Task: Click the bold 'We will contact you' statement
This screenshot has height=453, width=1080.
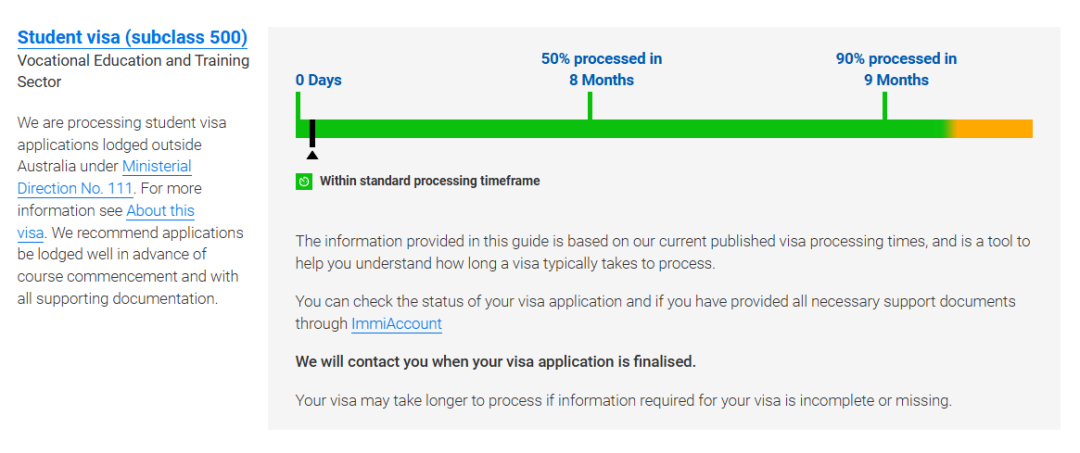Action: (496, 361)
